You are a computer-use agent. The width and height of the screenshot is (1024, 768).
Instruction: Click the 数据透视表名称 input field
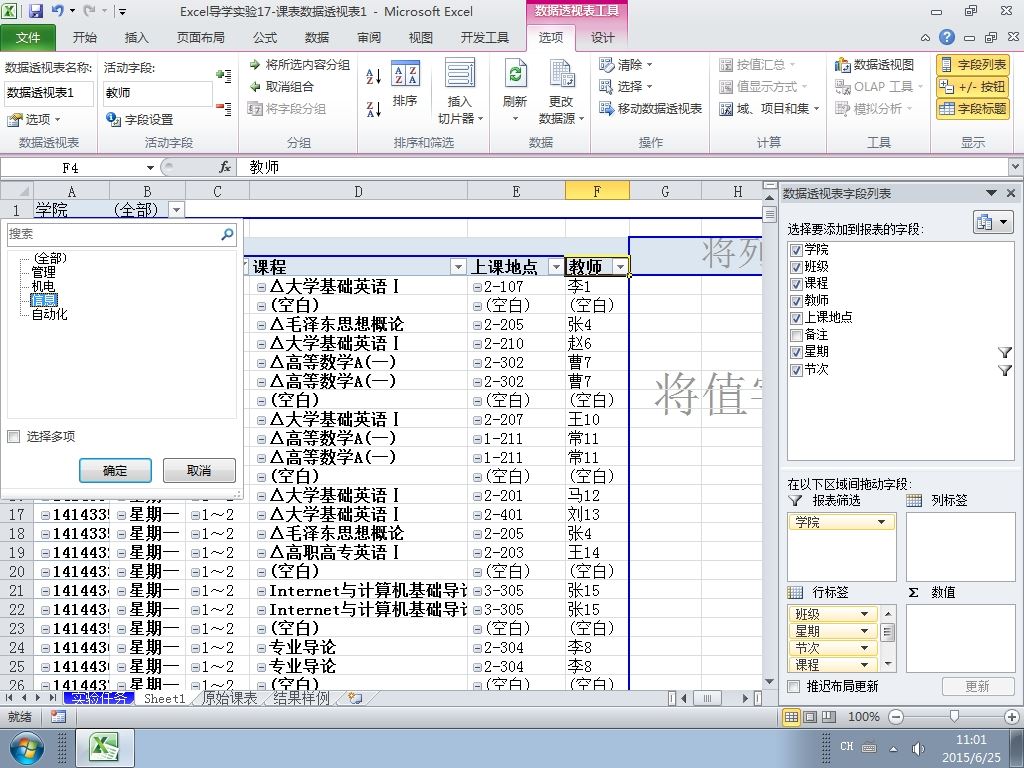(x=49, y=93)
